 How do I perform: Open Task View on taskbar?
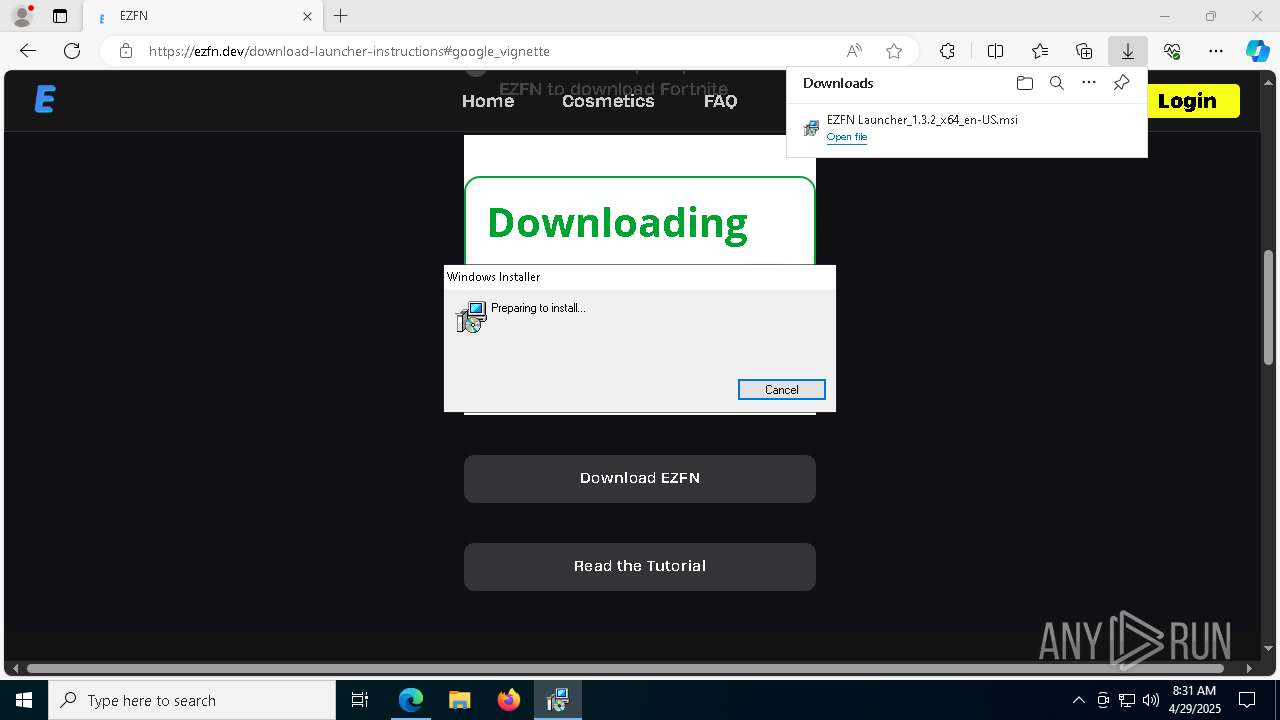pyautogui.click(x=360, y=700)
